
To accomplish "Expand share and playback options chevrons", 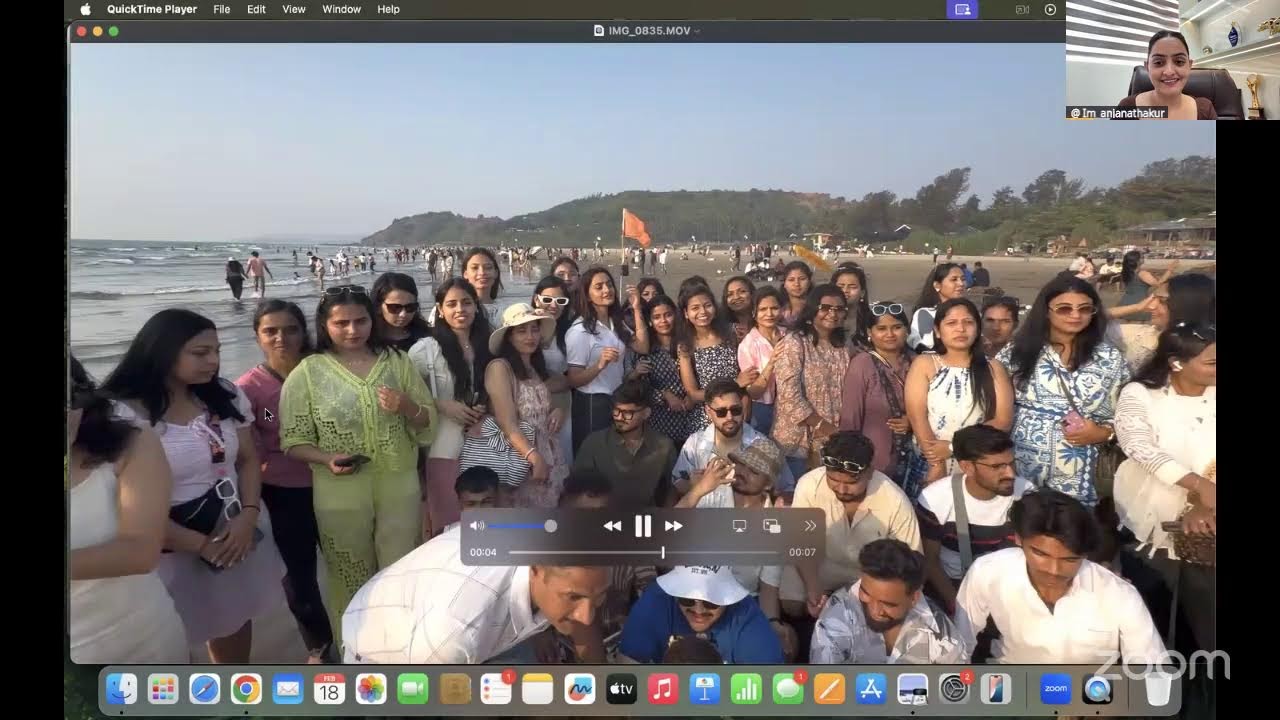I will pos(810,526).
